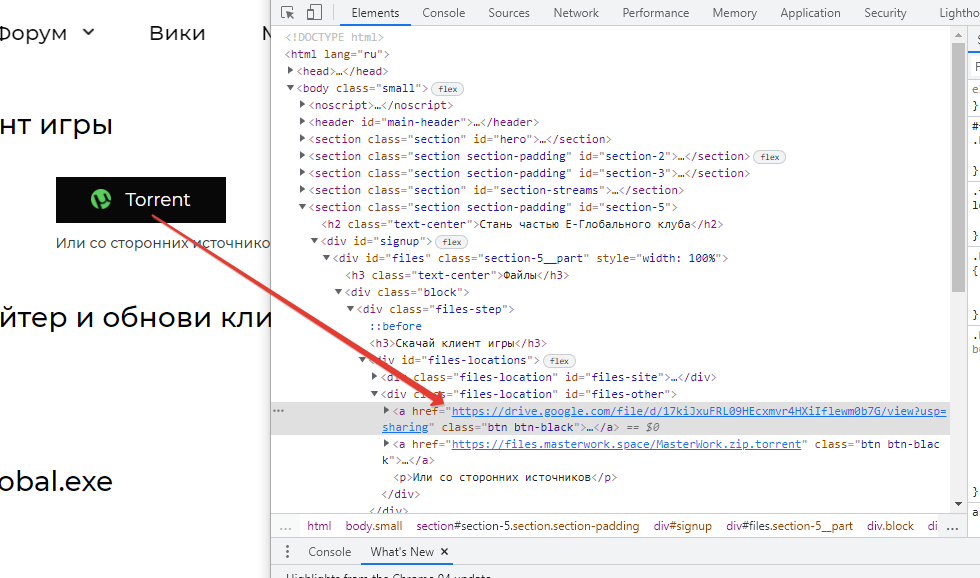This screenshot has height=578, width=980.
Task: Click the black Torrent button
Action: pos(141,200)
